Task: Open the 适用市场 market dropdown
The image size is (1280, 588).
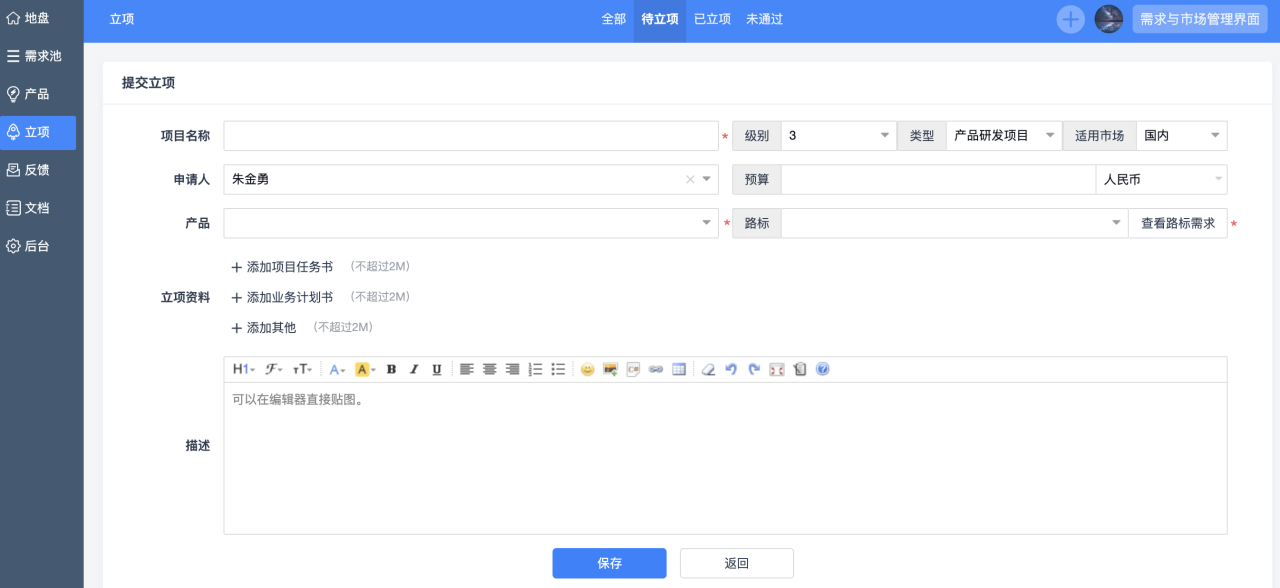Action: tap(1180, 136)
